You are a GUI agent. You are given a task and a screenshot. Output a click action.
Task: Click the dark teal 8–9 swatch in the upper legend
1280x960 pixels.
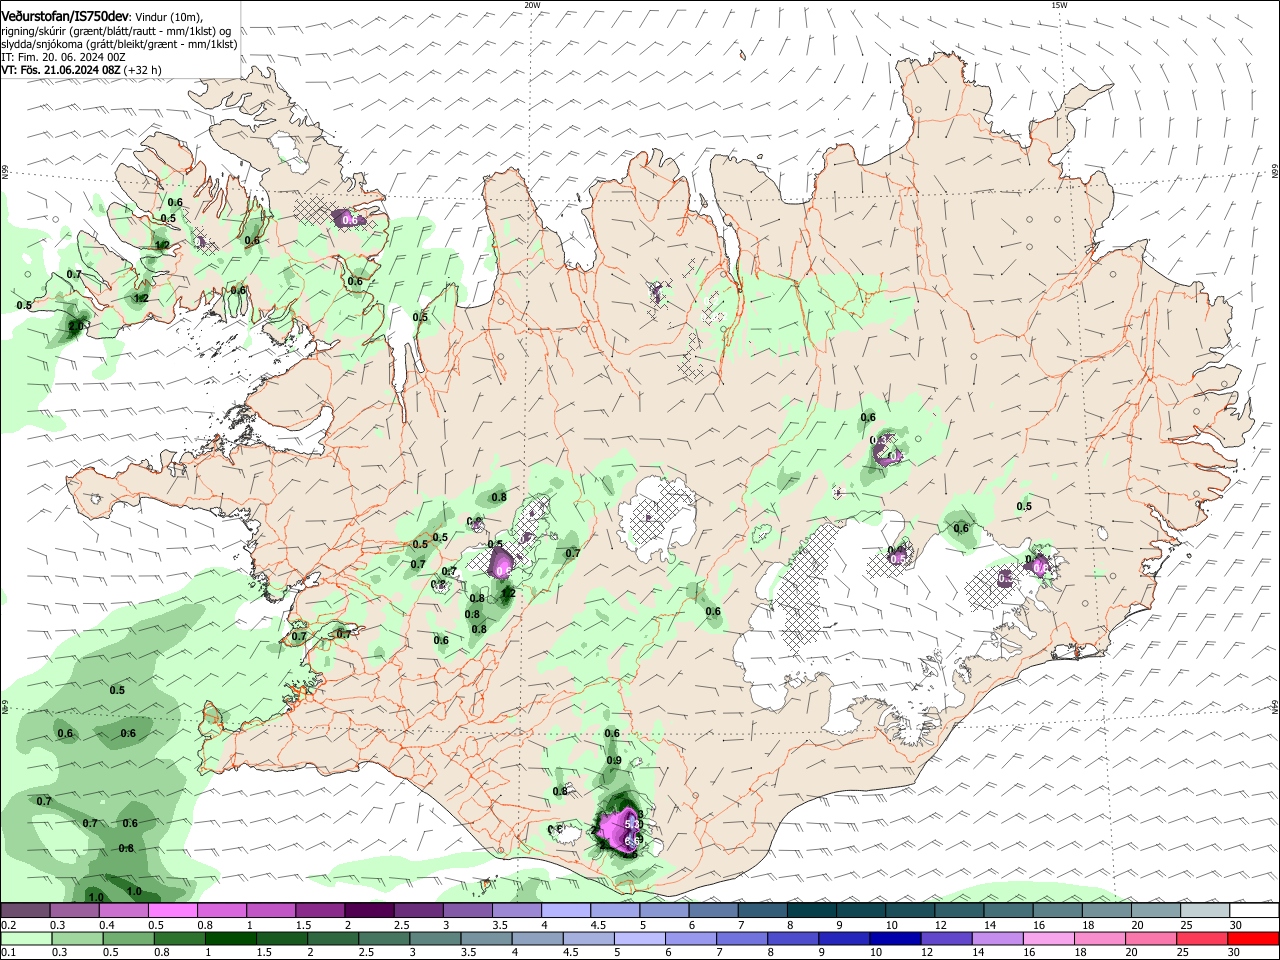[811, 911]
